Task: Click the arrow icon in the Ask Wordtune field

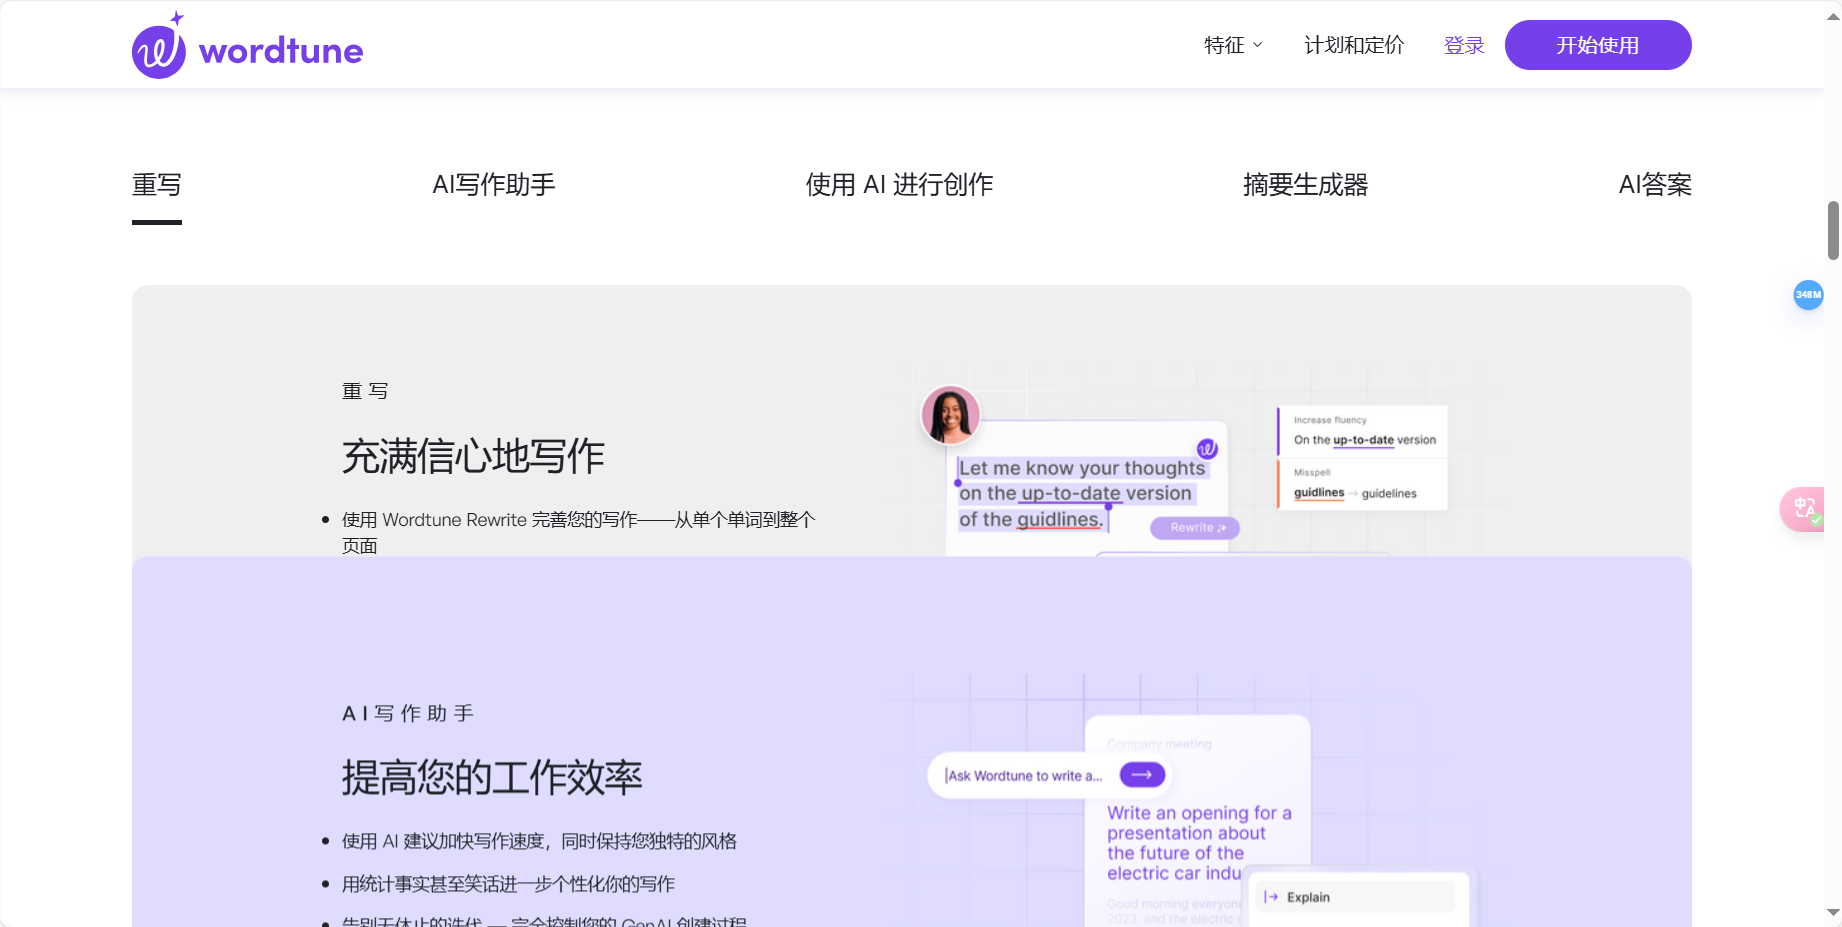Action: click(1141, 774)
